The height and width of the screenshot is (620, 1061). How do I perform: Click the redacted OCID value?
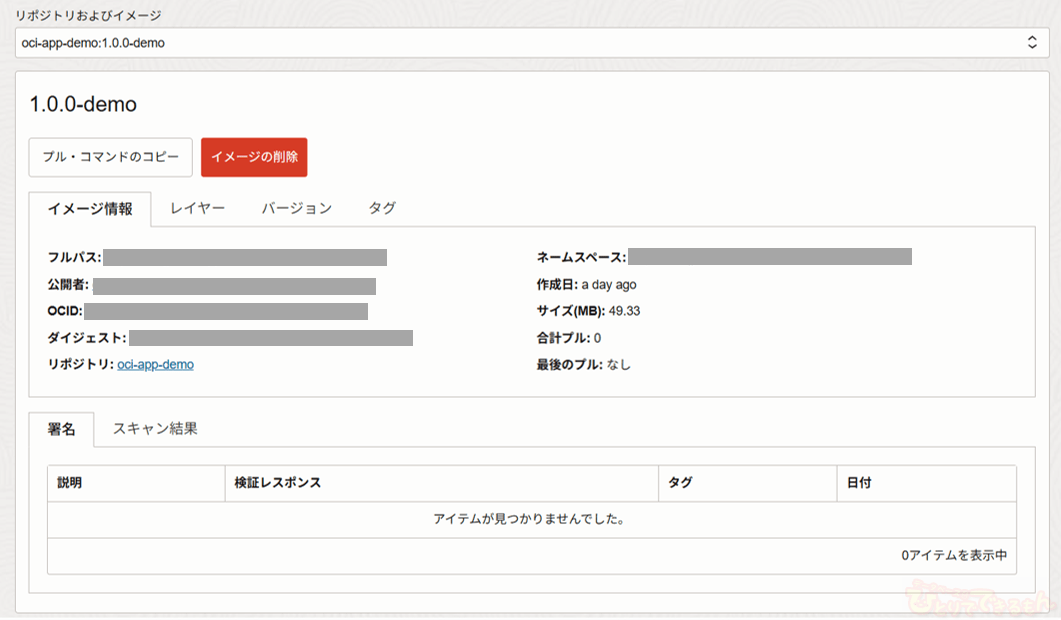pyautogui.click(x=226, y=311)
